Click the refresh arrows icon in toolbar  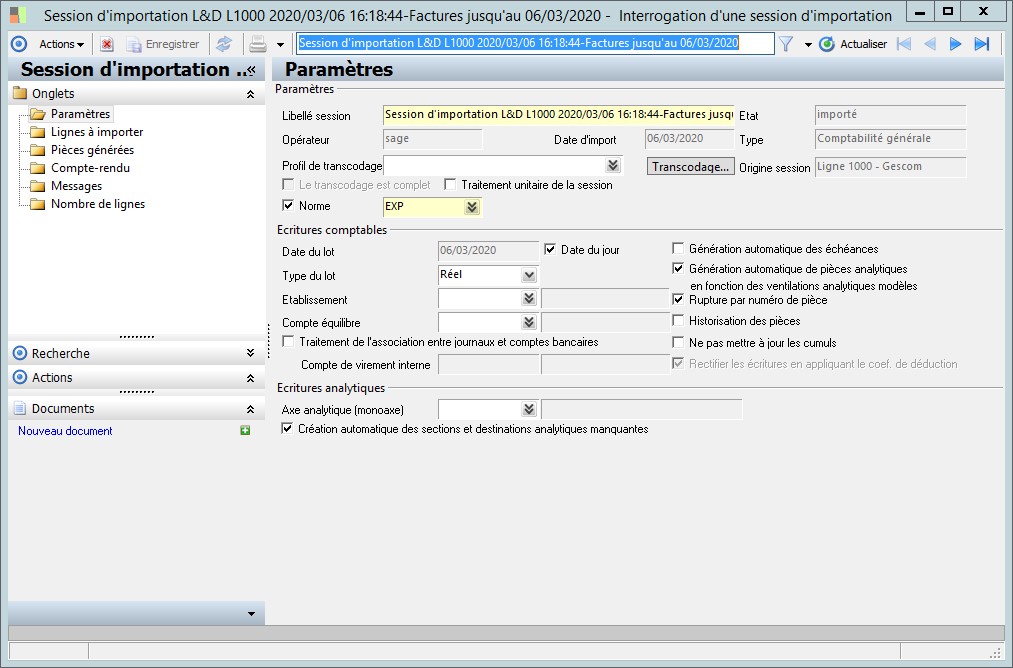[x=224, y=44]
